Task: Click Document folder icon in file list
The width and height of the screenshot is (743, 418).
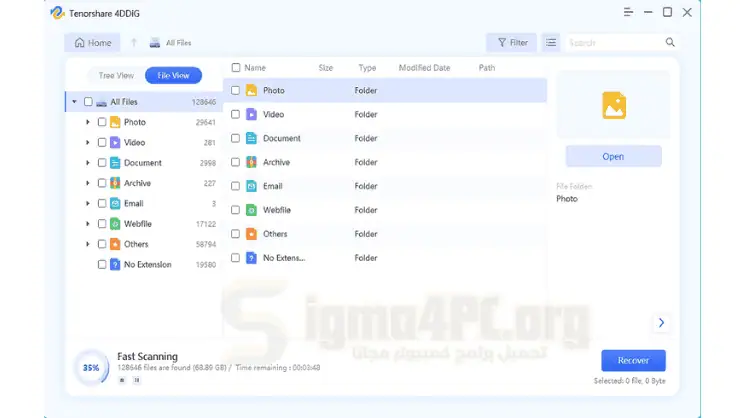Action: [252, 138]
